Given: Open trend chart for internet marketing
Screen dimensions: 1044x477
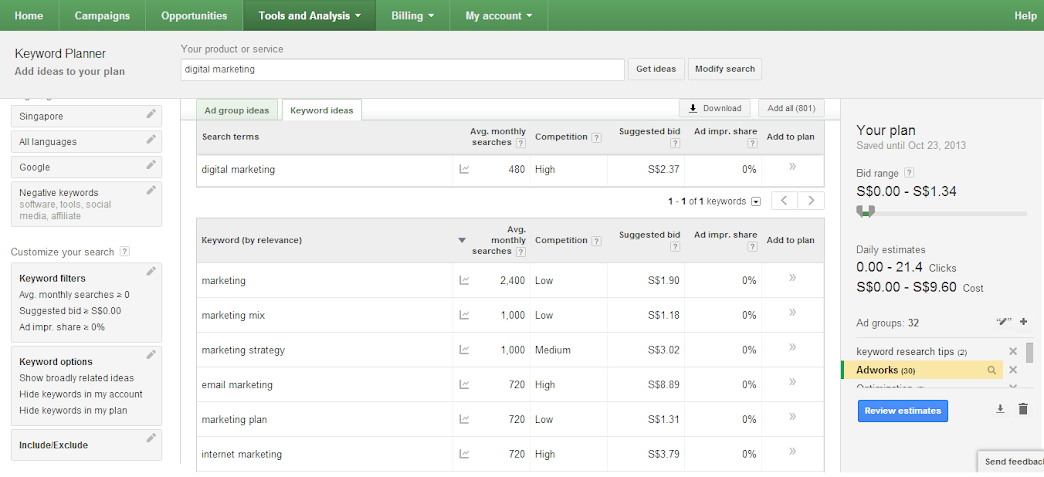Looking at the screenshot, I should [x=464, y=454].
